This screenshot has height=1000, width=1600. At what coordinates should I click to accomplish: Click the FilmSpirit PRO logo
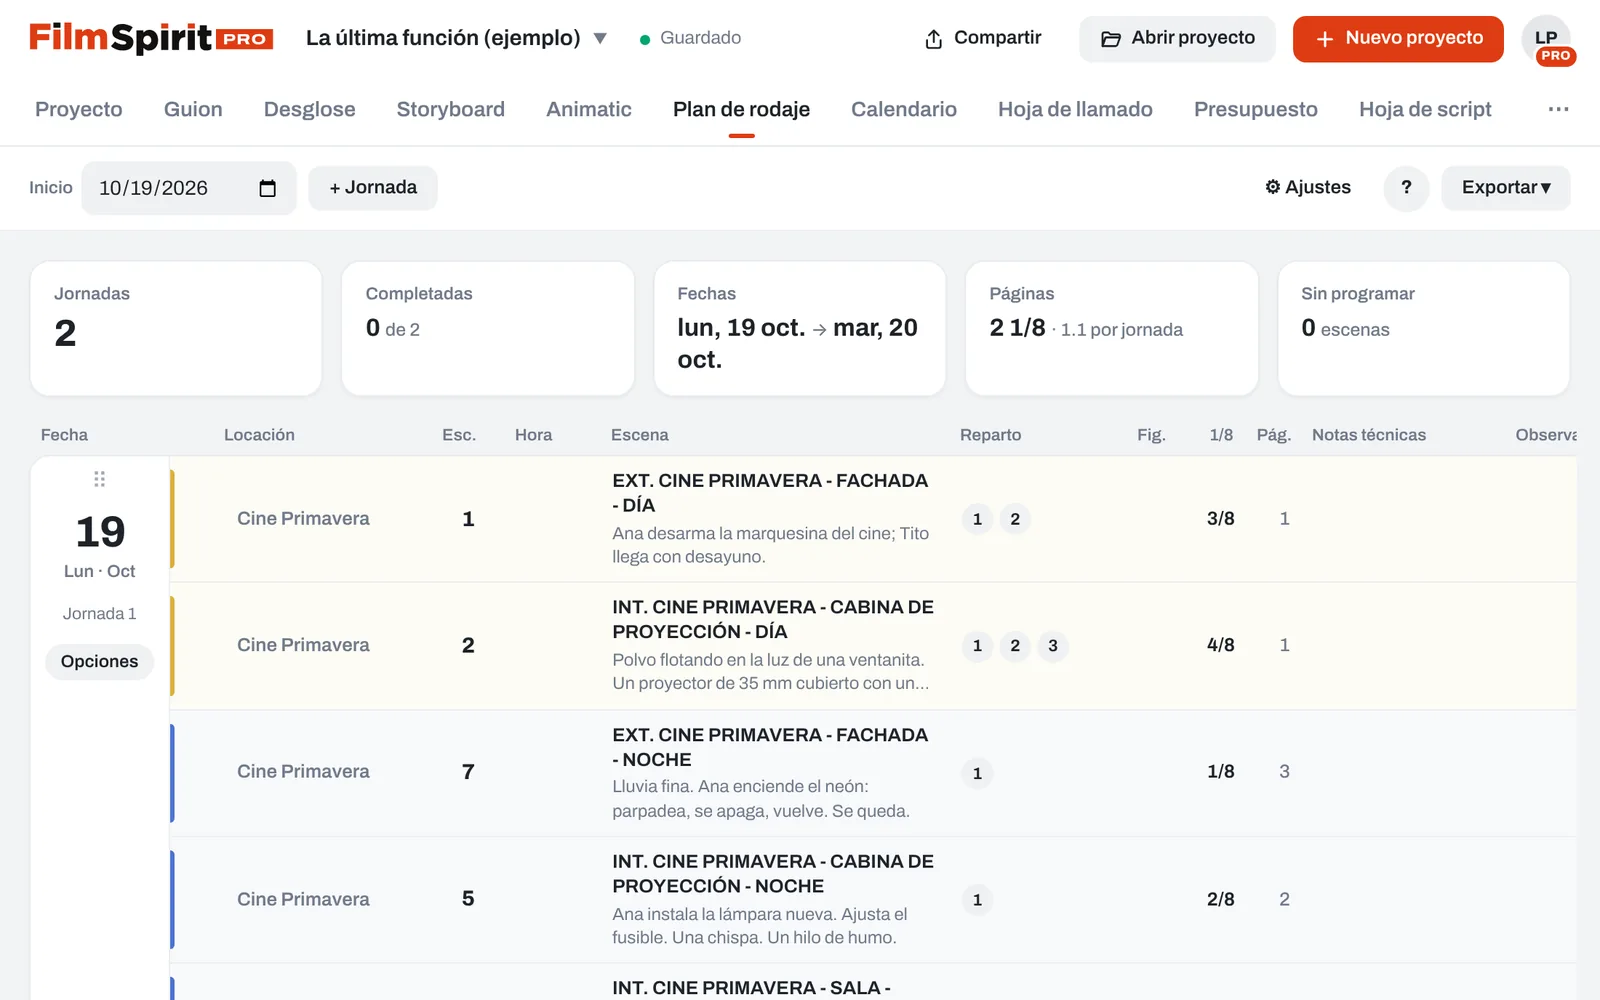151,38
